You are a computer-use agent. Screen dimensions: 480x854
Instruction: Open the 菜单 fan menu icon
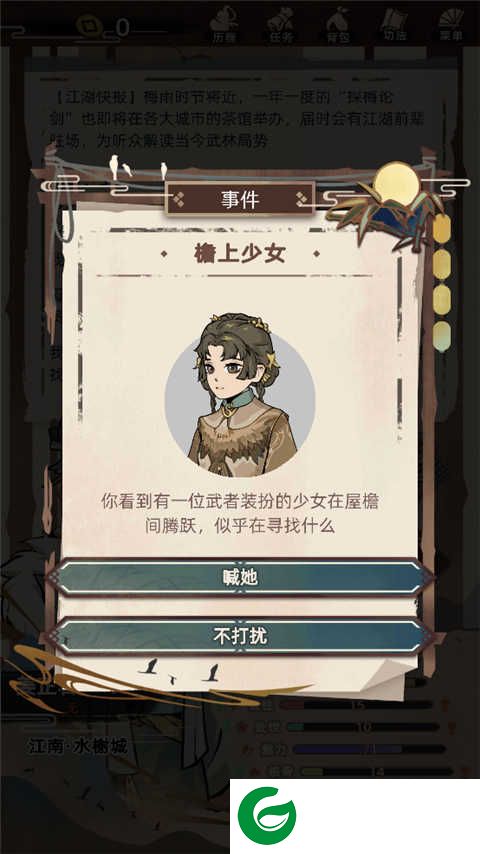click(x=451, y=25)
